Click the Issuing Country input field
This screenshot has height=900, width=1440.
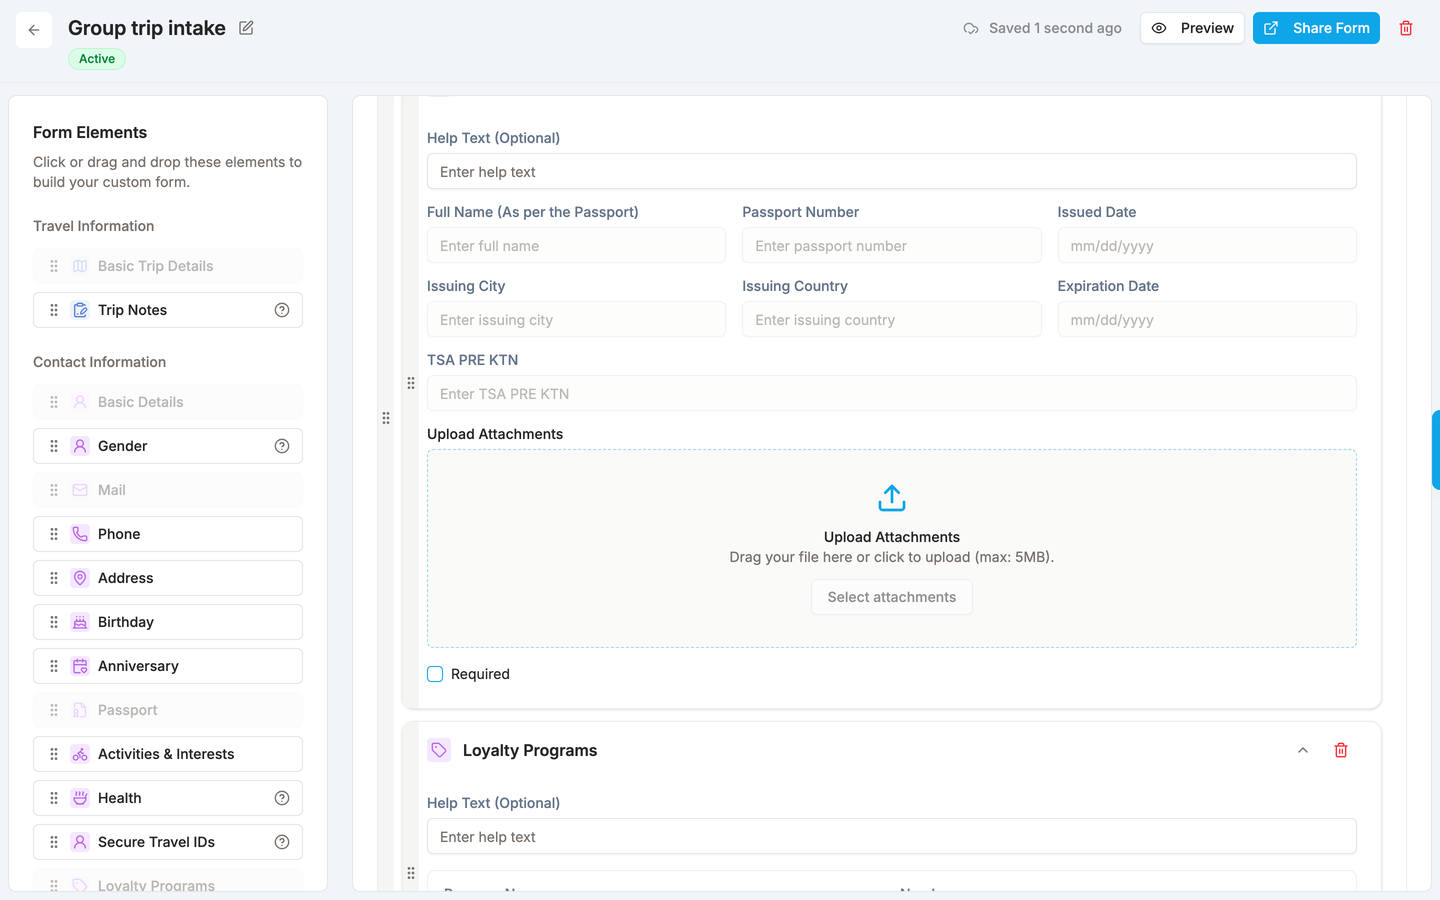(892, 319)
